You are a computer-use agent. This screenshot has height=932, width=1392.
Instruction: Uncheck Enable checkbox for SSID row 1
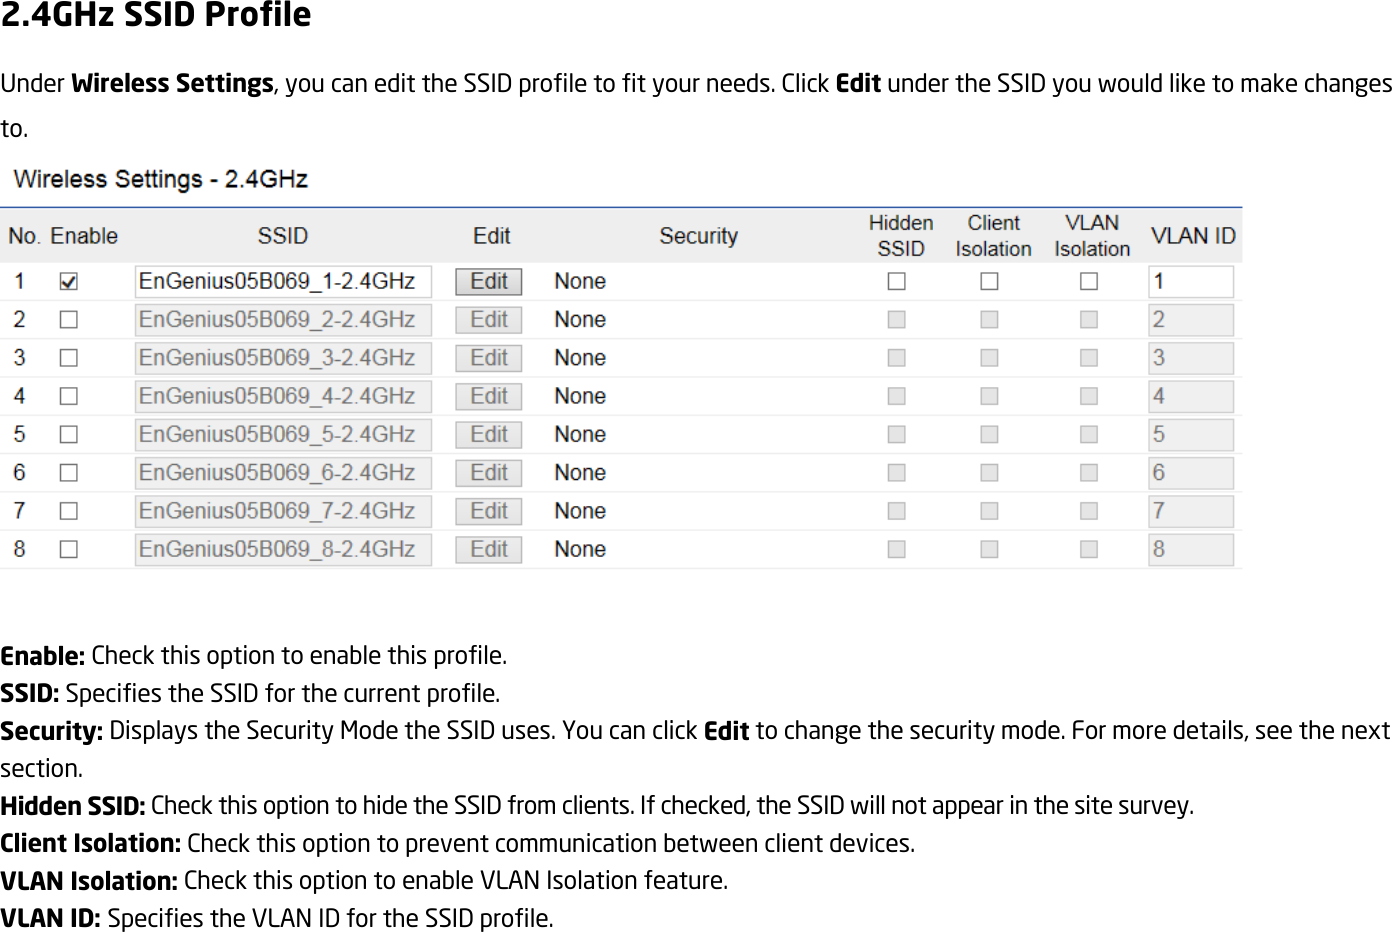pyautogui.click(x=68, y=282)
